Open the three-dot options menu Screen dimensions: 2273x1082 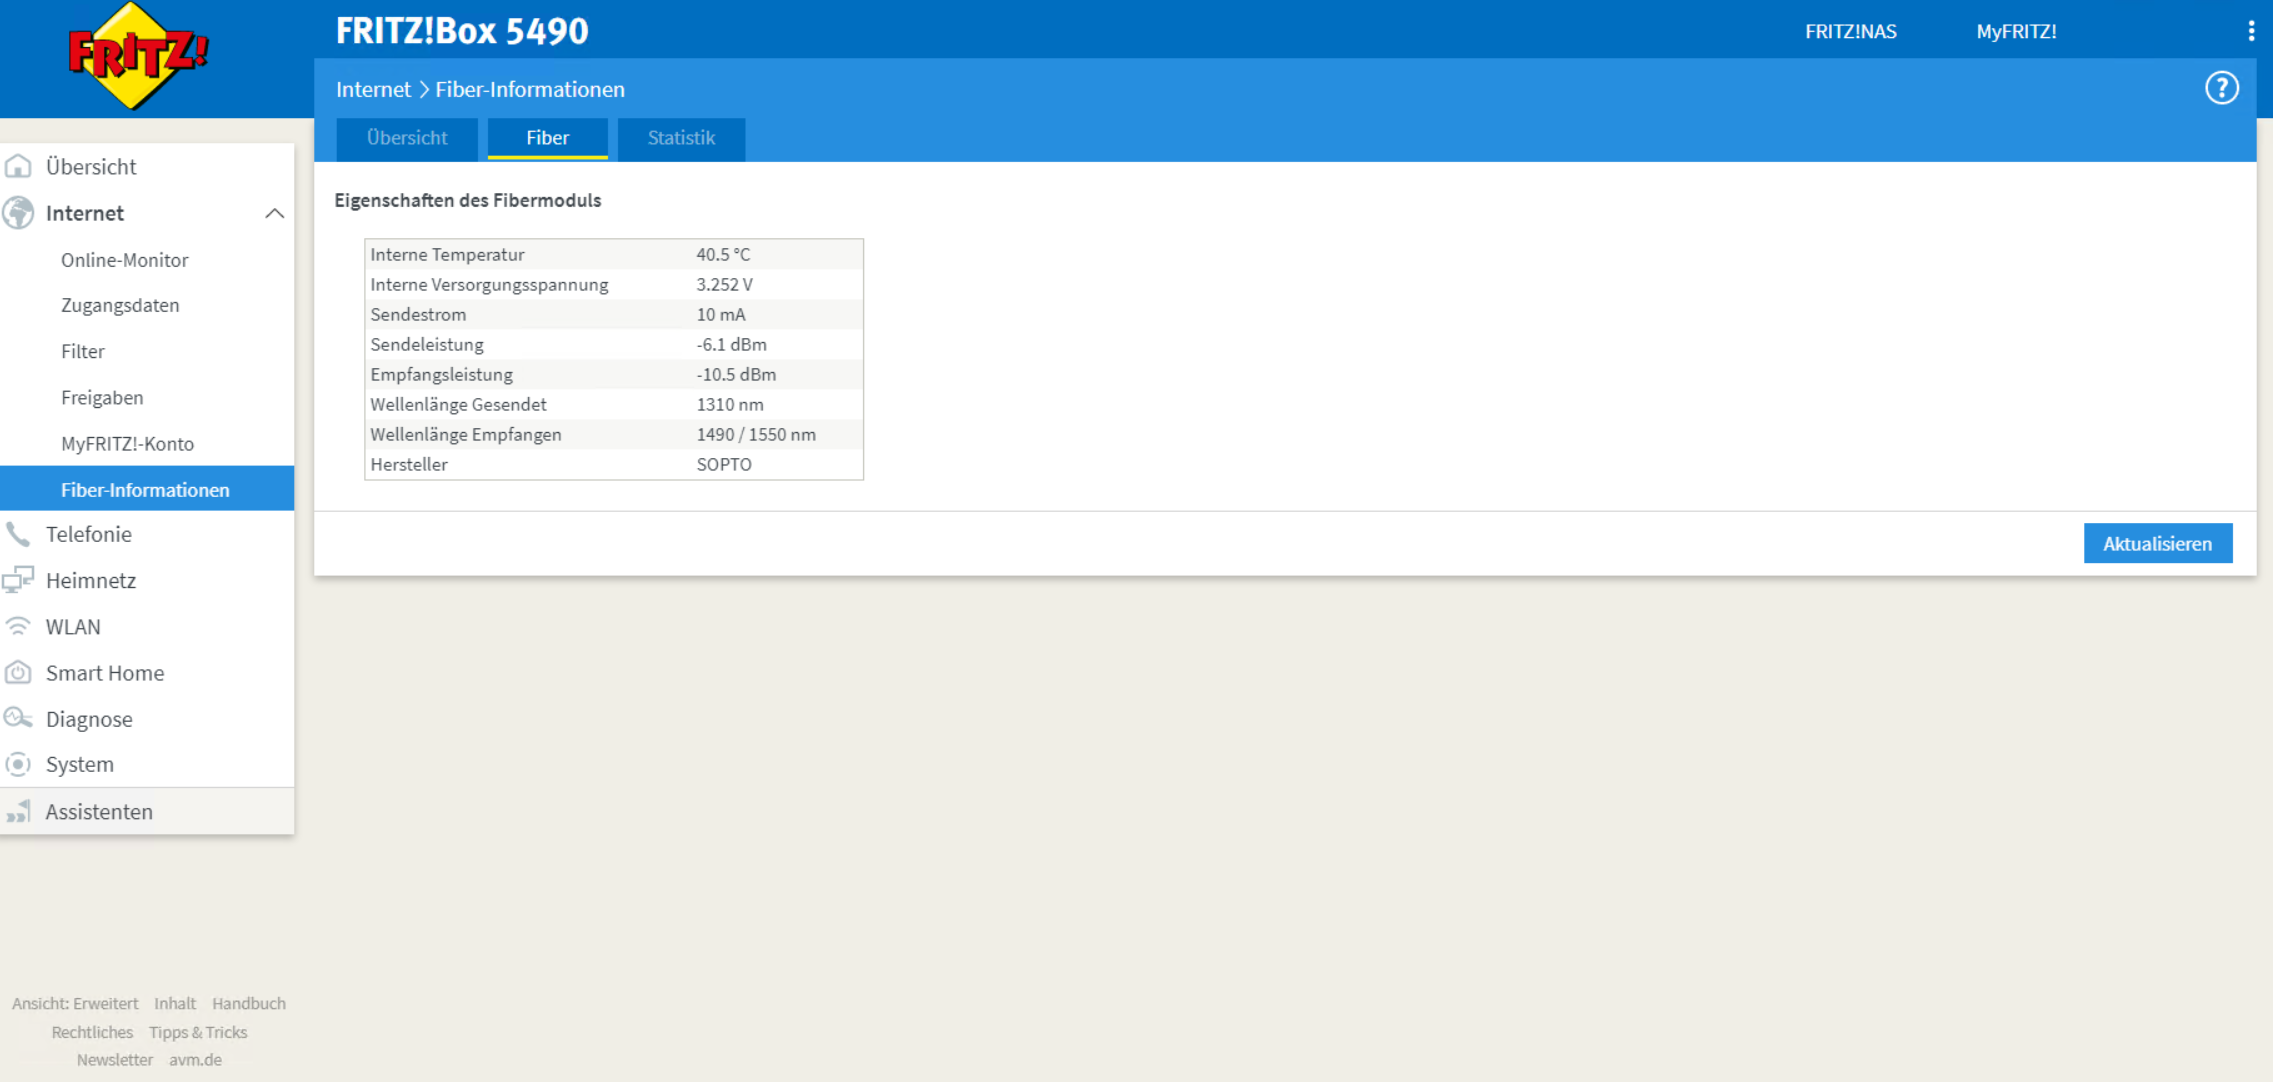2251,31
